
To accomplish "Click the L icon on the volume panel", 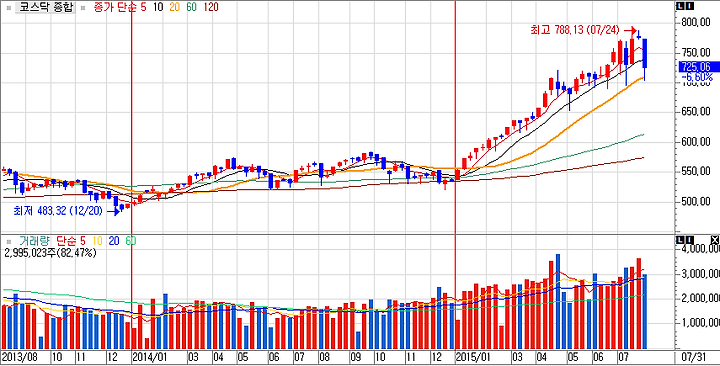I will coord(680,240).
